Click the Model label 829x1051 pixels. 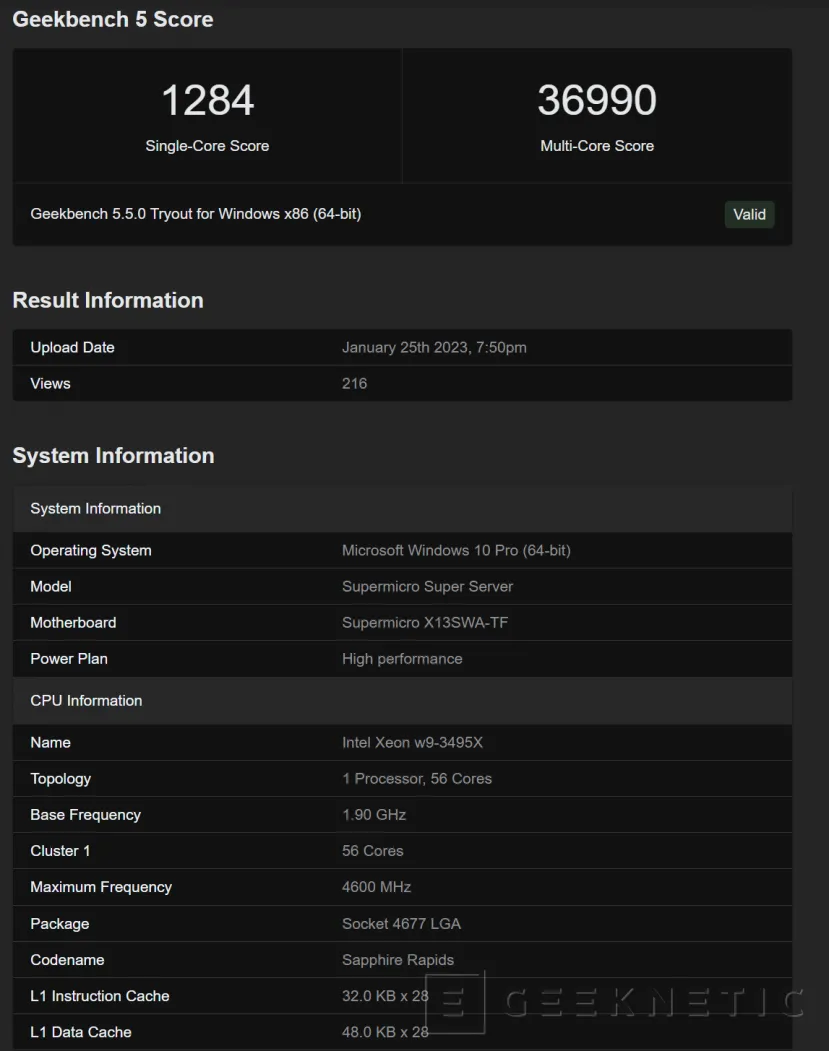[x=51, y=586]
